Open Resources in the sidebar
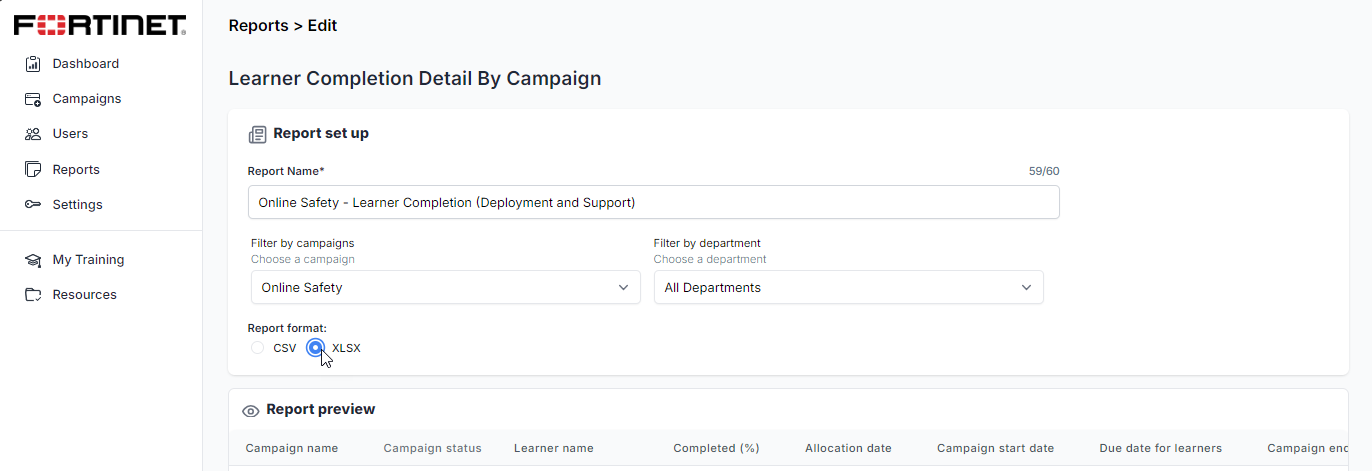The image size is (1372, 471). click(x=85, y=295)
